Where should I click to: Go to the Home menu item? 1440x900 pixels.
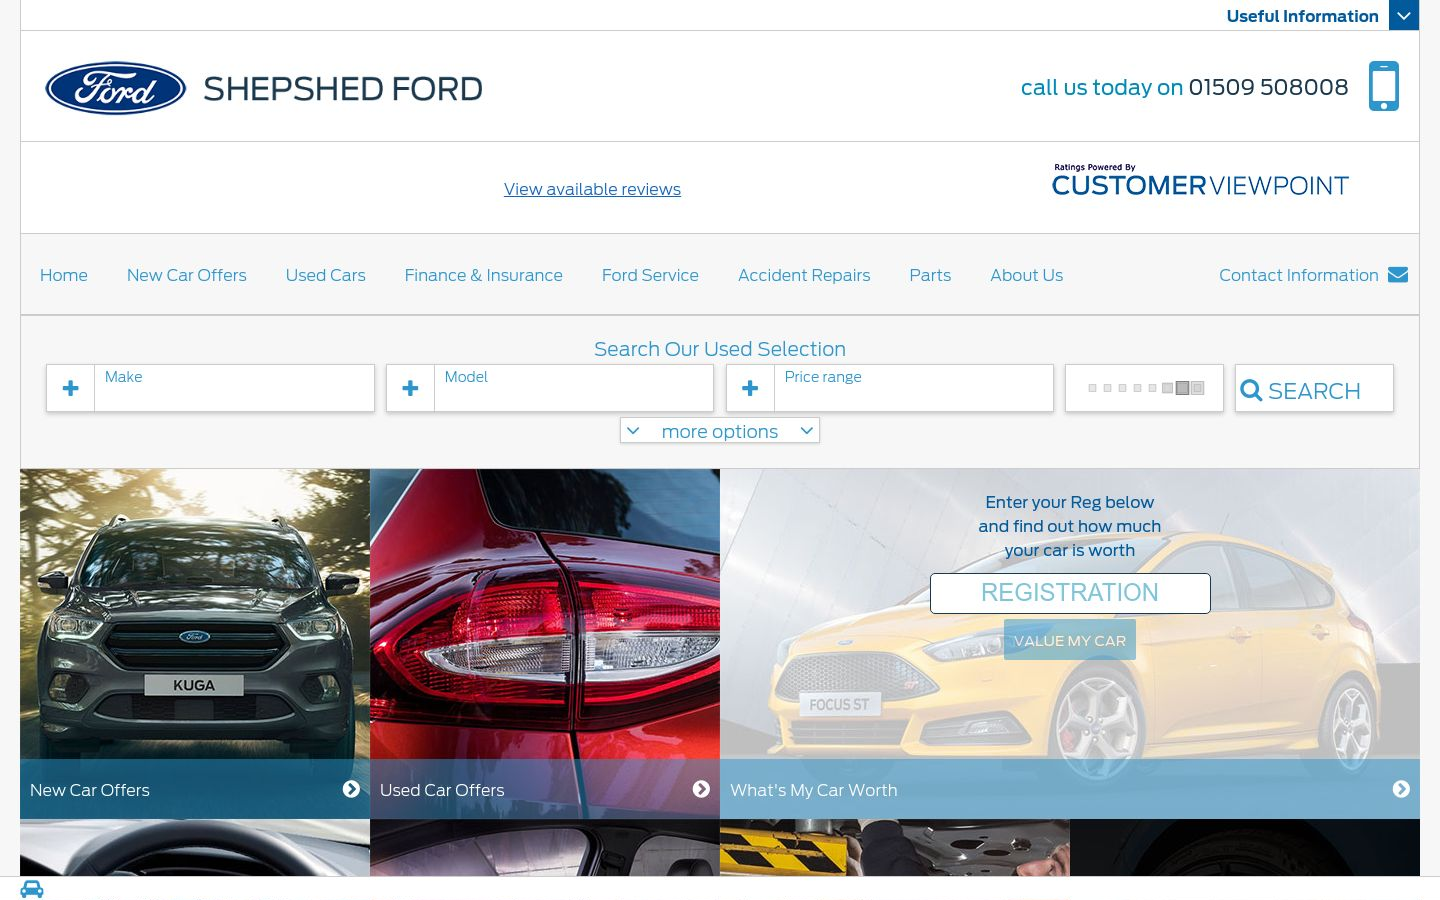(x=64, y=275)
